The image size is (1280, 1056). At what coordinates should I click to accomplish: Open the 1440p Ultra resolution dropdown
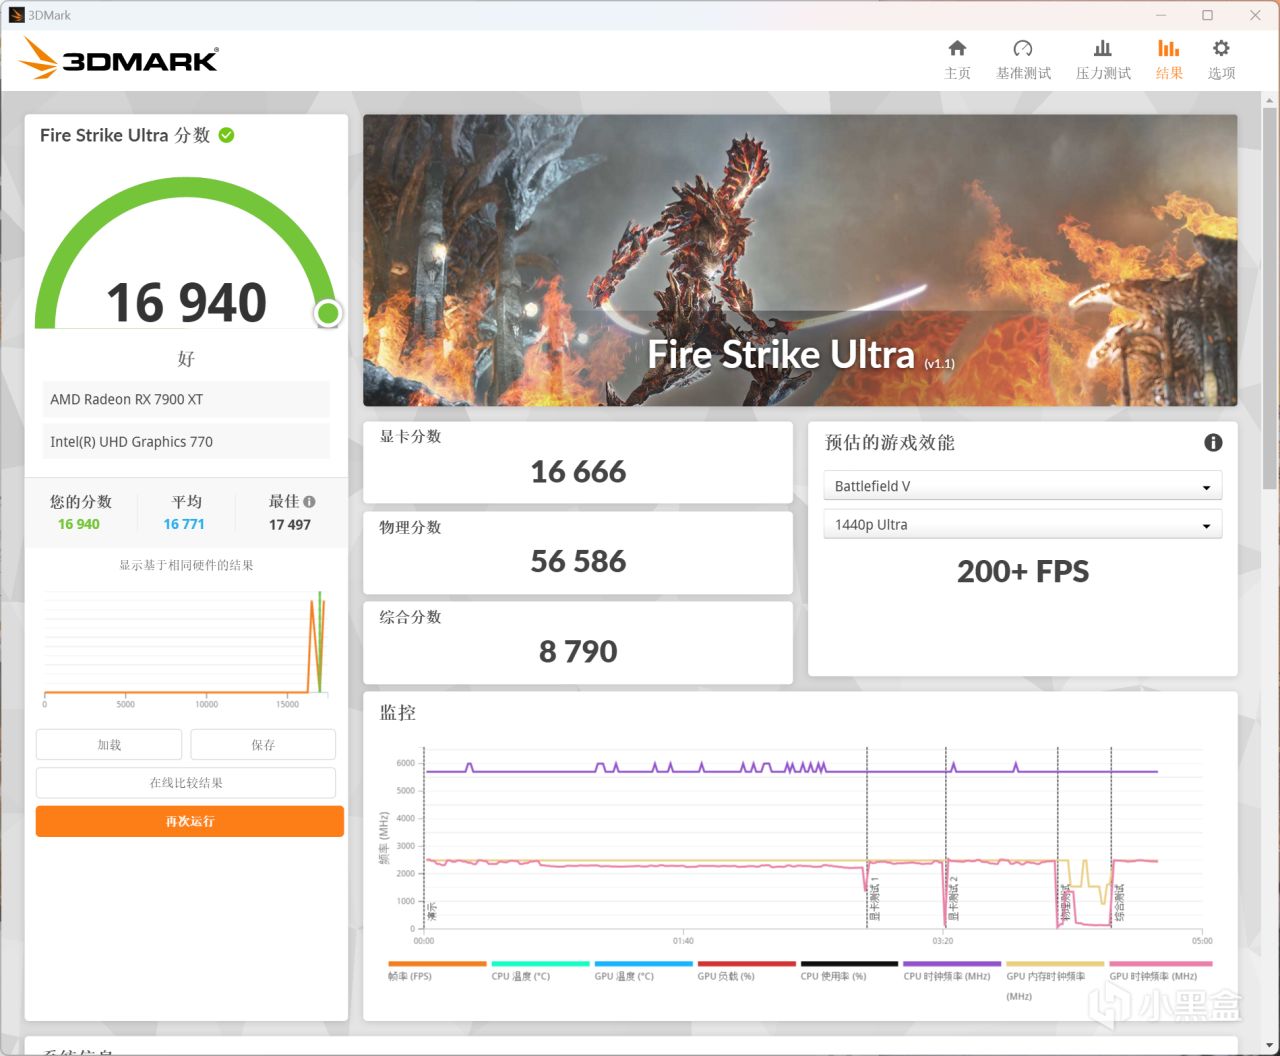pos(1022,525)
